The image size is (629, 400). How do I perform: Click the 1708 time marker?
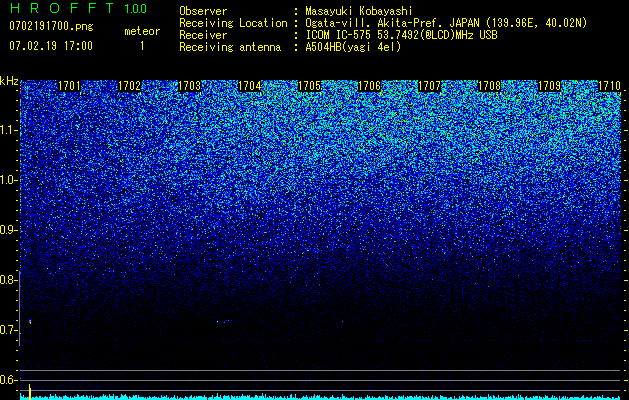pos(489,86)
